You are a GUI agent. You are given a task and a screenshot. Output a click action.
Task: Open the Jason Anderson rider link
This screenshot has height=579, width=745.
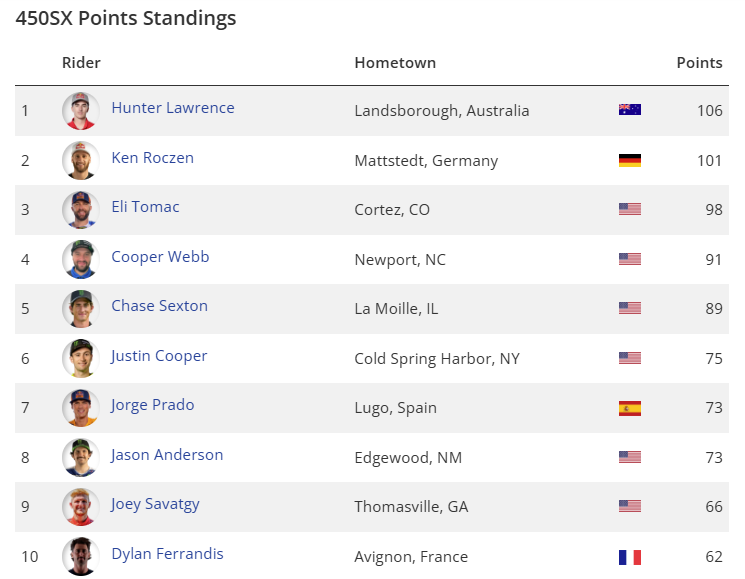[x=167, y=454]
